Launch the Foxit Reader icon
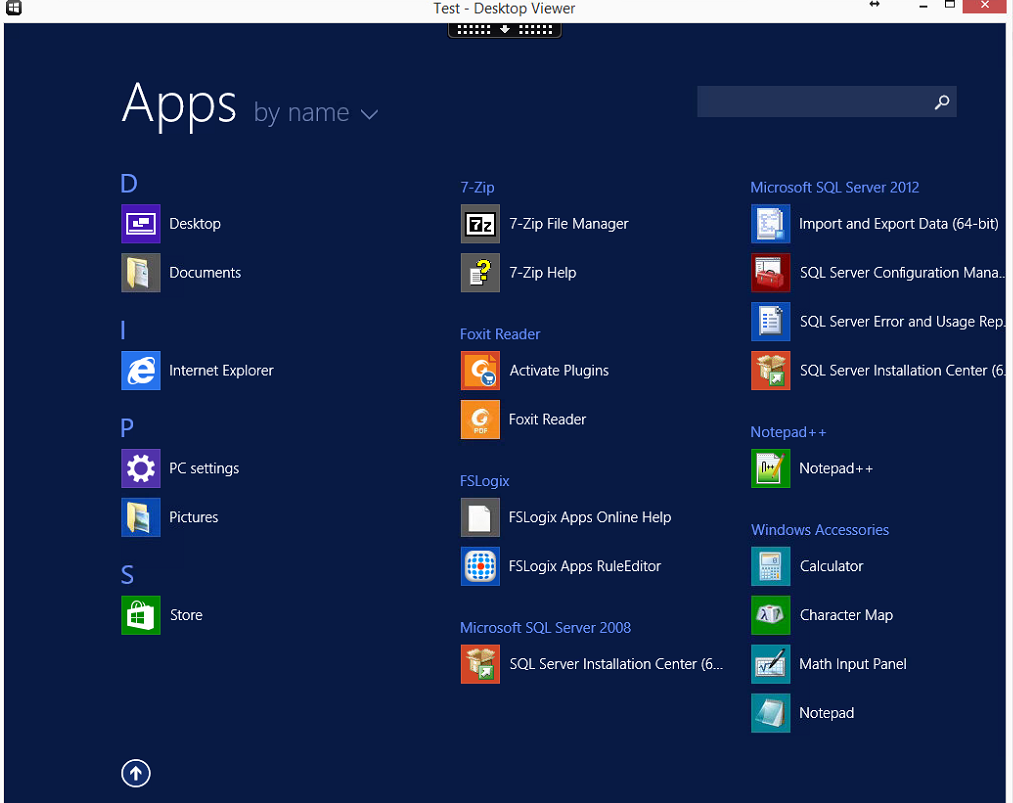 pos(480,419)
